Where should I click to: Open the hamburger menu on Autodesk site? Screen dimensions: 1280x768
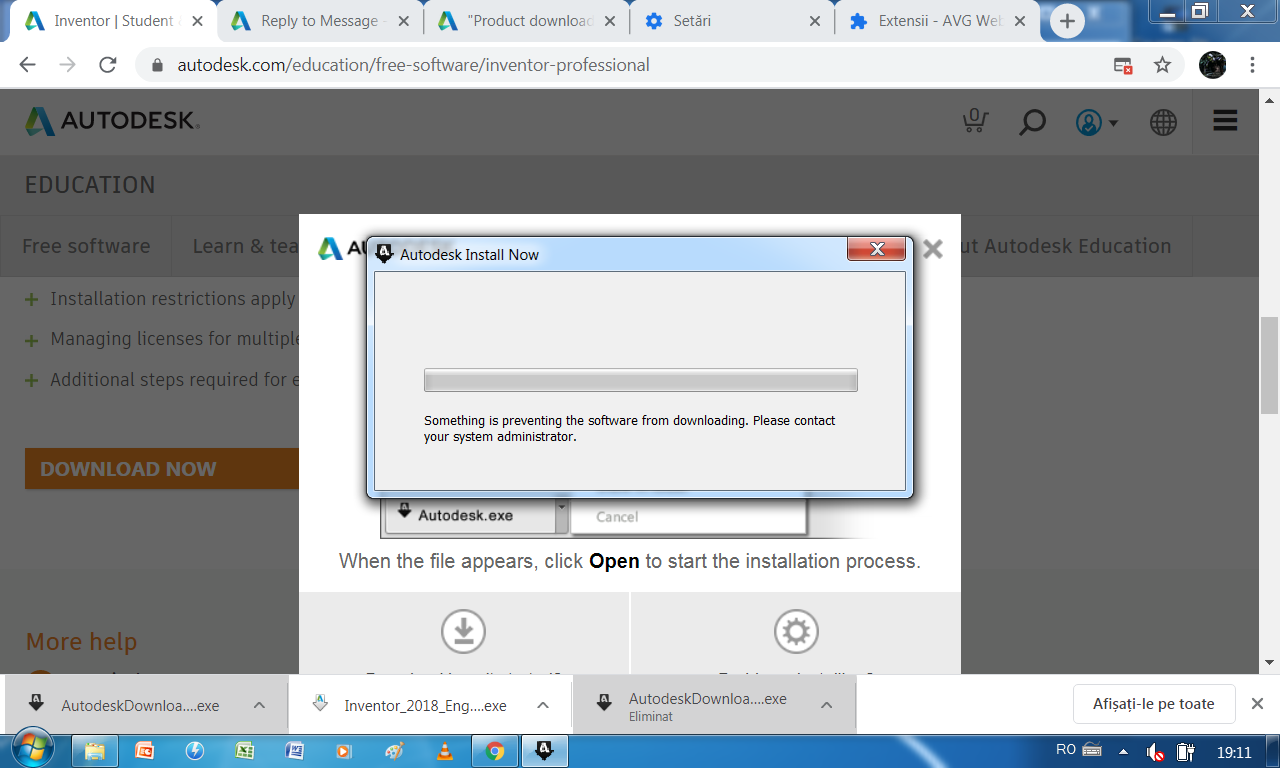coord(1225,121)
